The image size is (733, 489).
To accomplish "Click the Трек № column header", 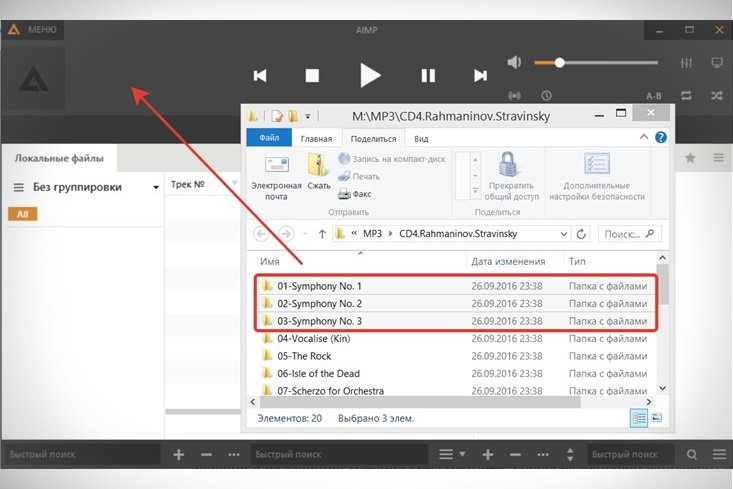I will click(187, 184).
